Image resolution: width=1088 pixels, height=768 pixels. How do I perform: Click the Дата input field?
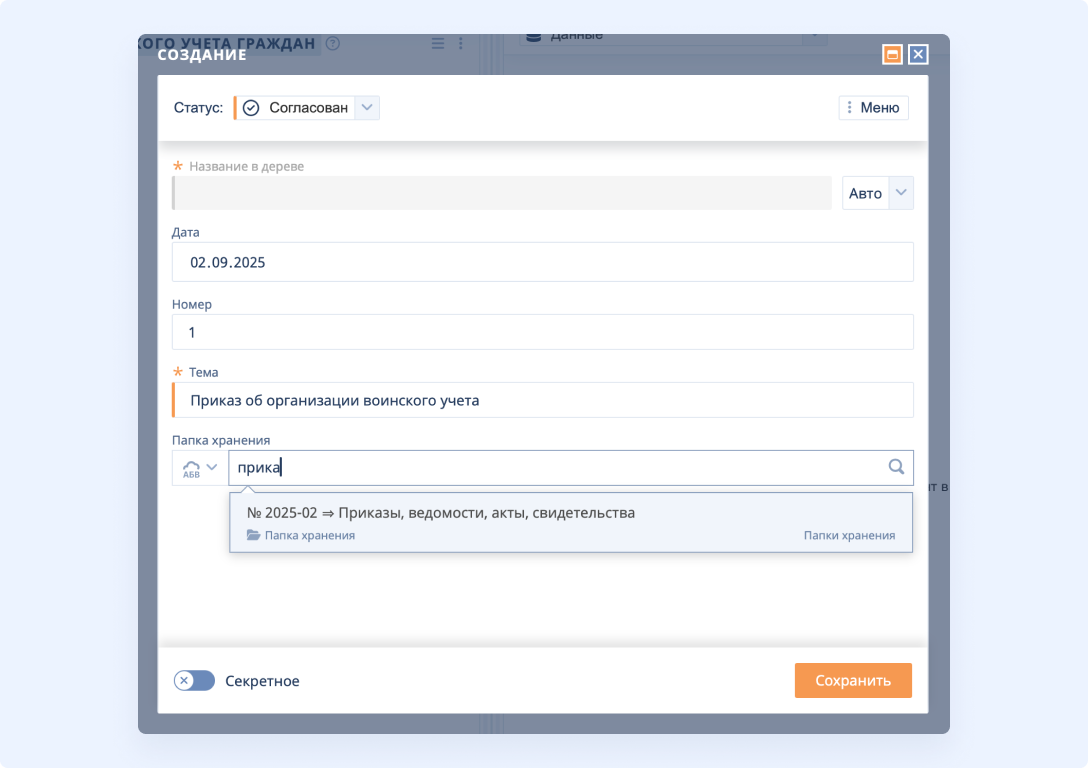(x=542, y=262)
